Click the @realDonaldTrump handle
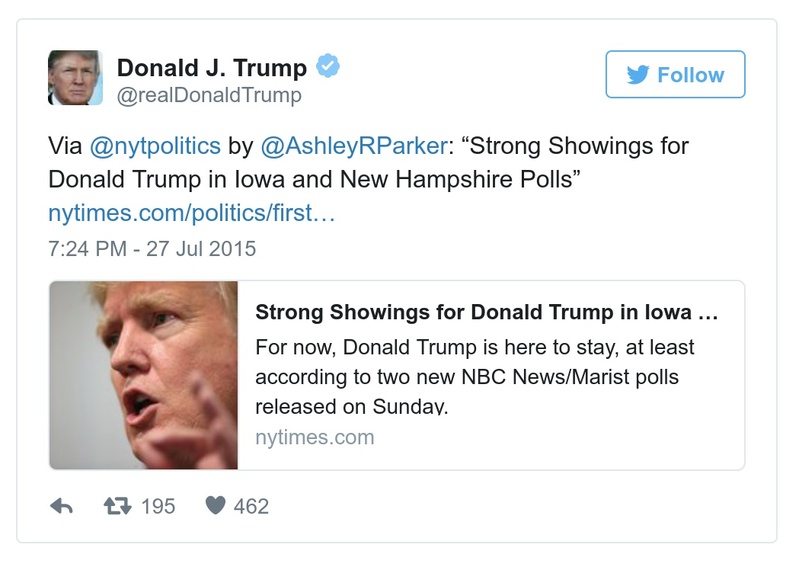799x567 pixels. click(x=209, y=95)
